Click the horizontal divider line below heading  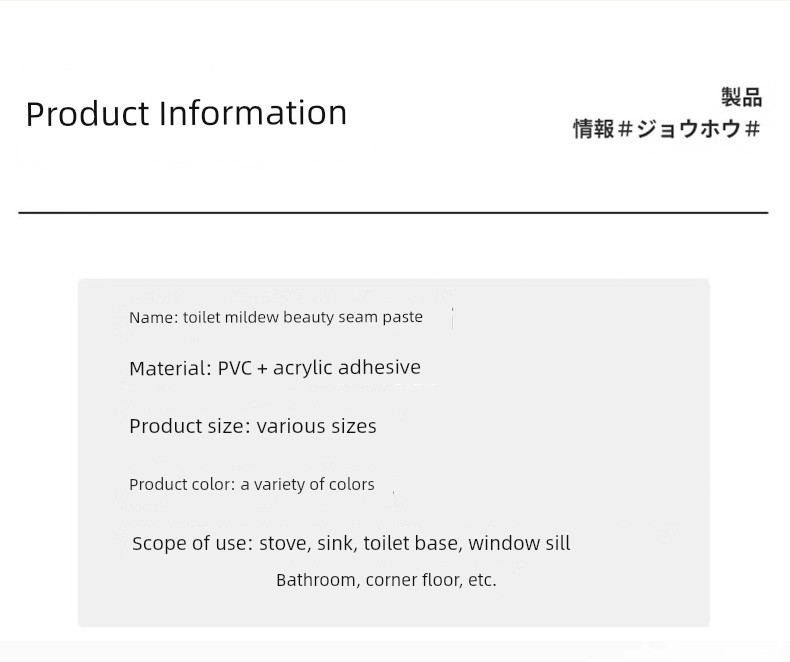pos(393,213)
